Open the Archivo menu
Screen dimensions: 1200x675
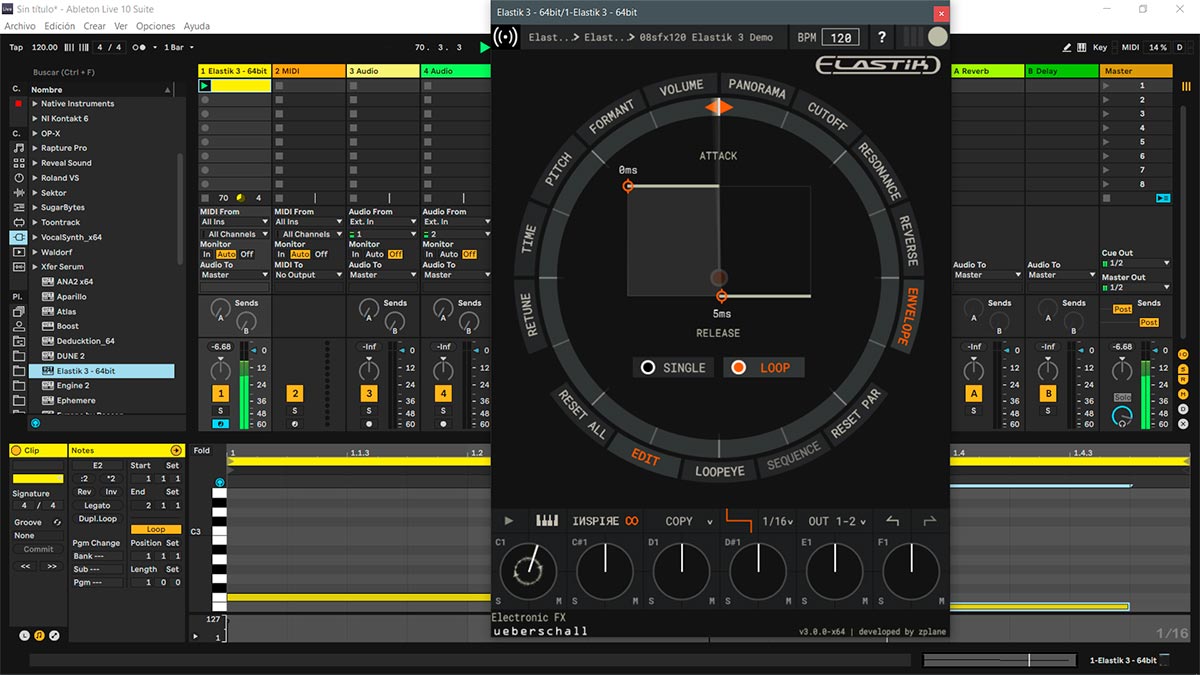point(21,26)
